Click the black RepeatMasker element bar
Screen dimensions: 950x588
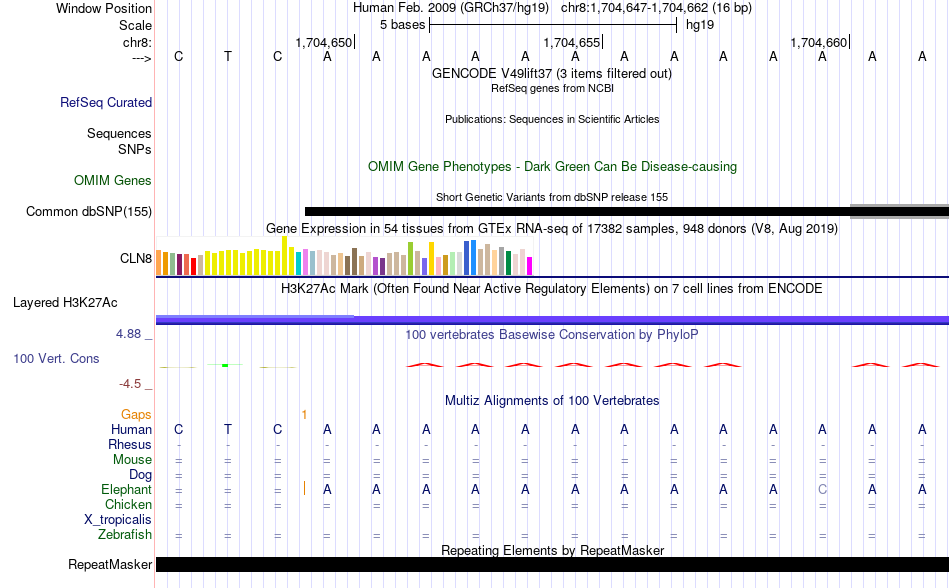point(552,564)
